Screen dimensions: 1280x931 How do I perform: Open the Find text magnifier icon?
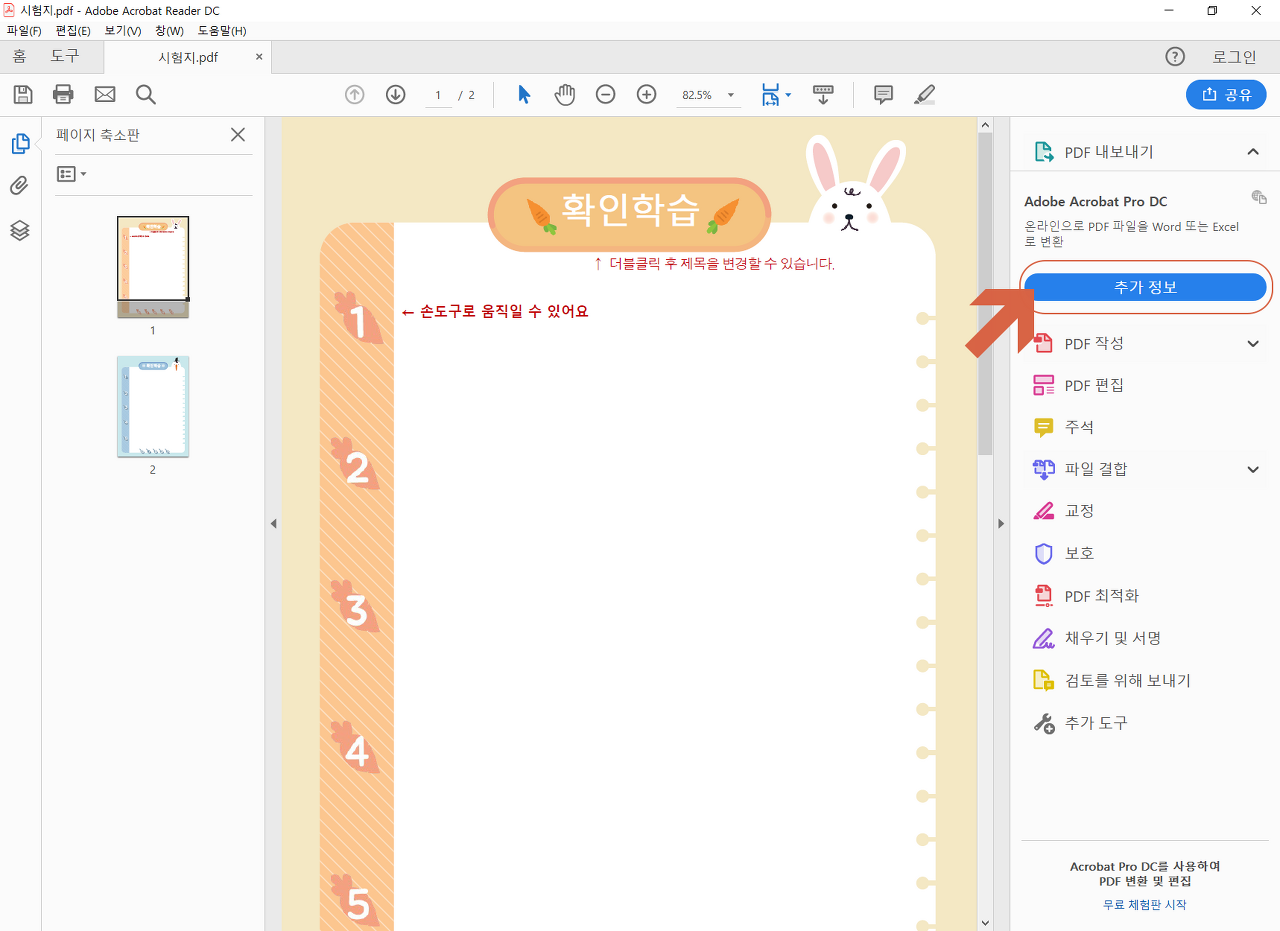click(146, 95)
